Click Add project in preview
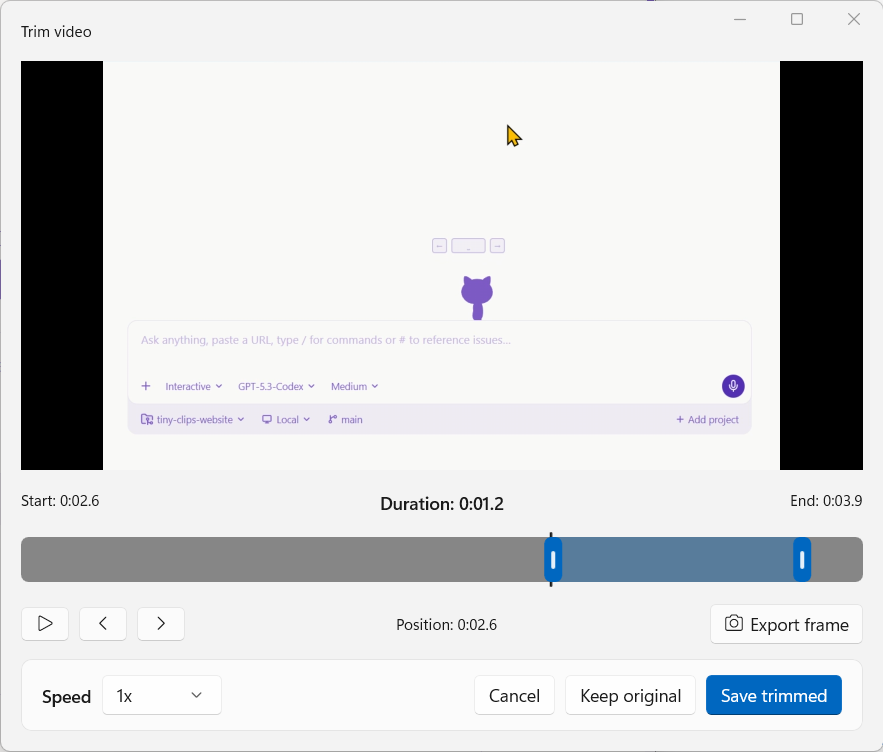This screenshot has height=752, width=883. (707, 420)
